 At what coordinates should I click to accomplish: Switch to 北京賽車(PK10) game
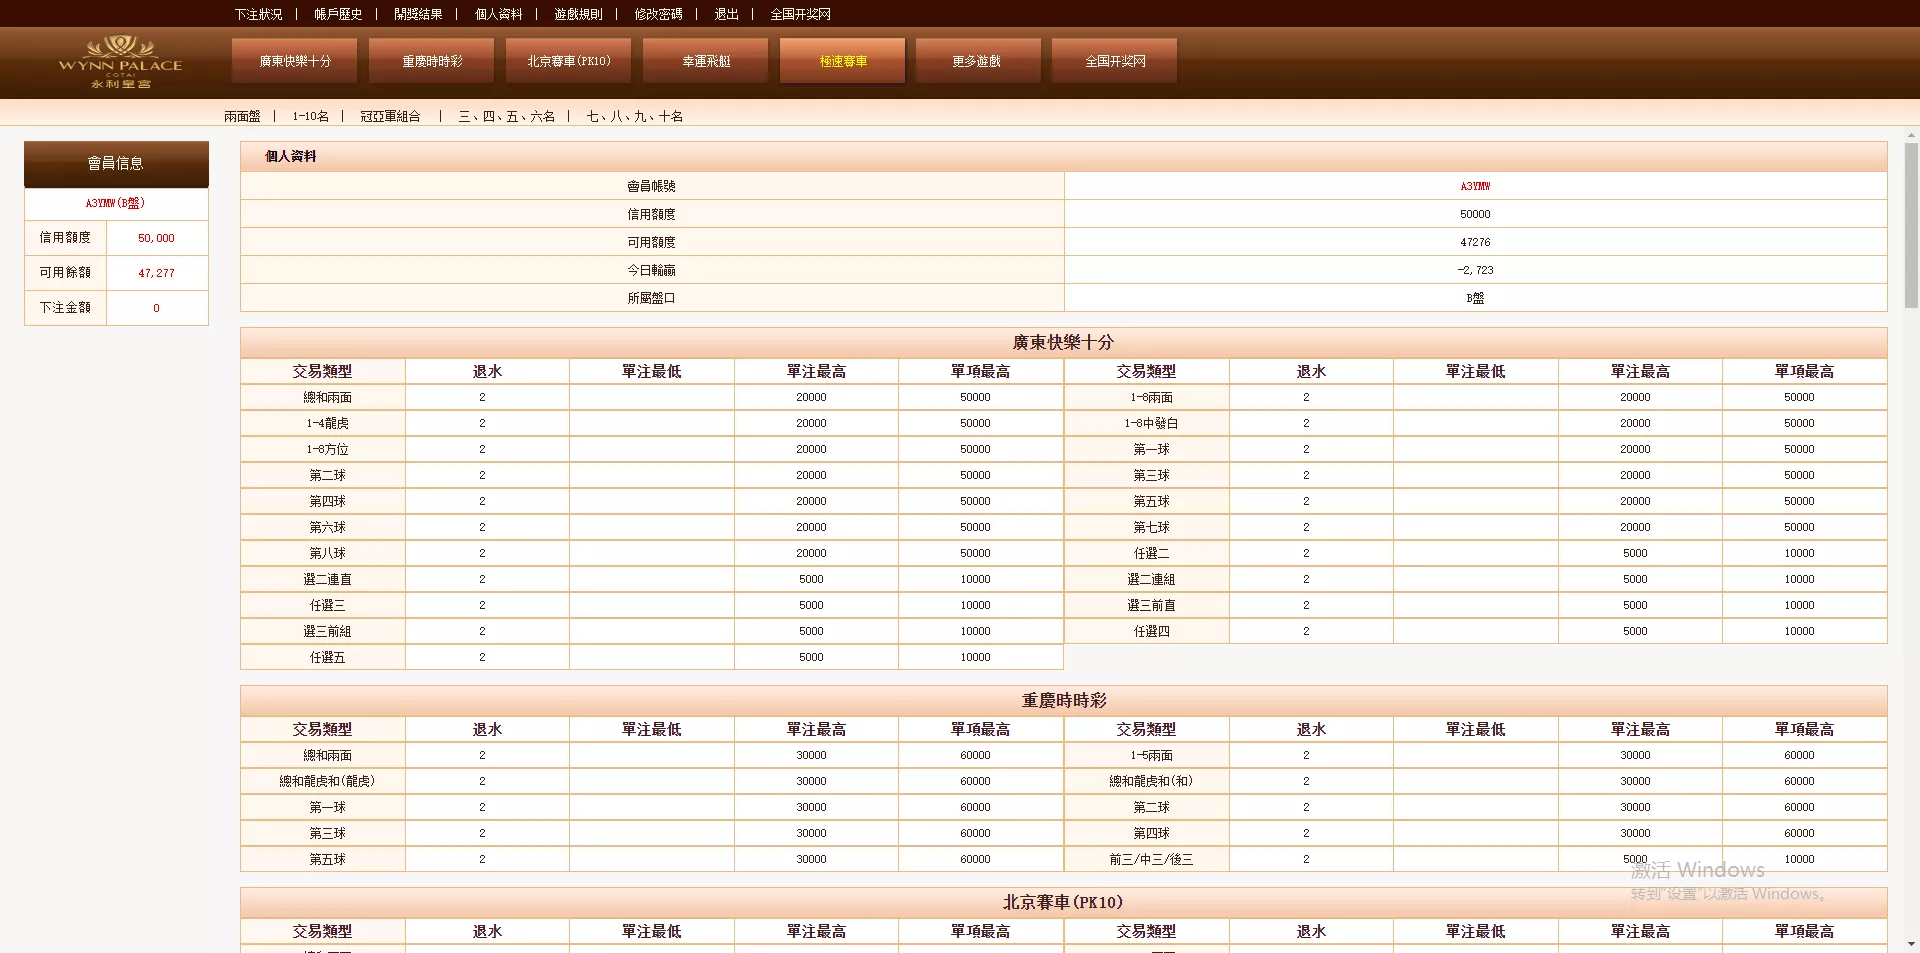tap(568, 61)
